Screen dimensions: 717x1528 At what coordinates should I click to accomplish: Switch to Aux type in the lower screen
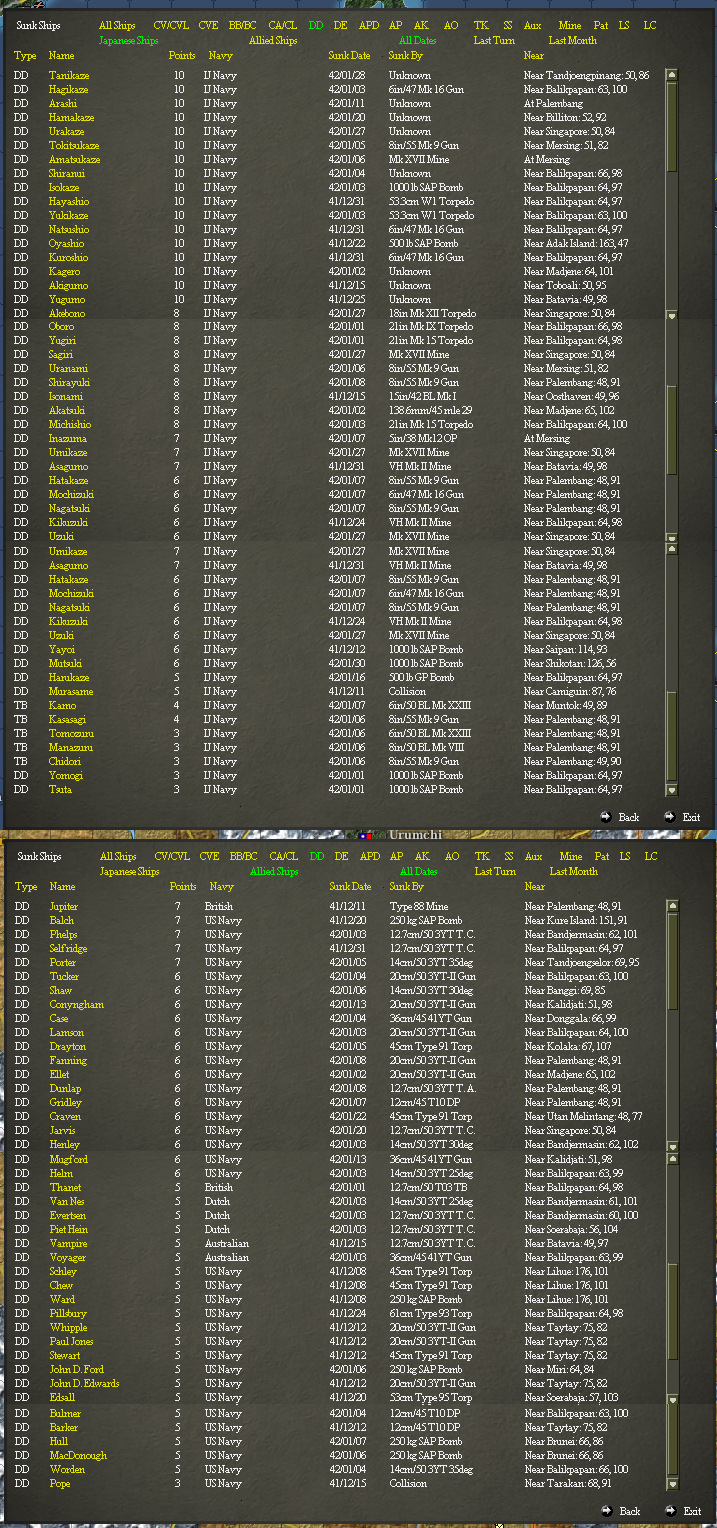(534, 856)
